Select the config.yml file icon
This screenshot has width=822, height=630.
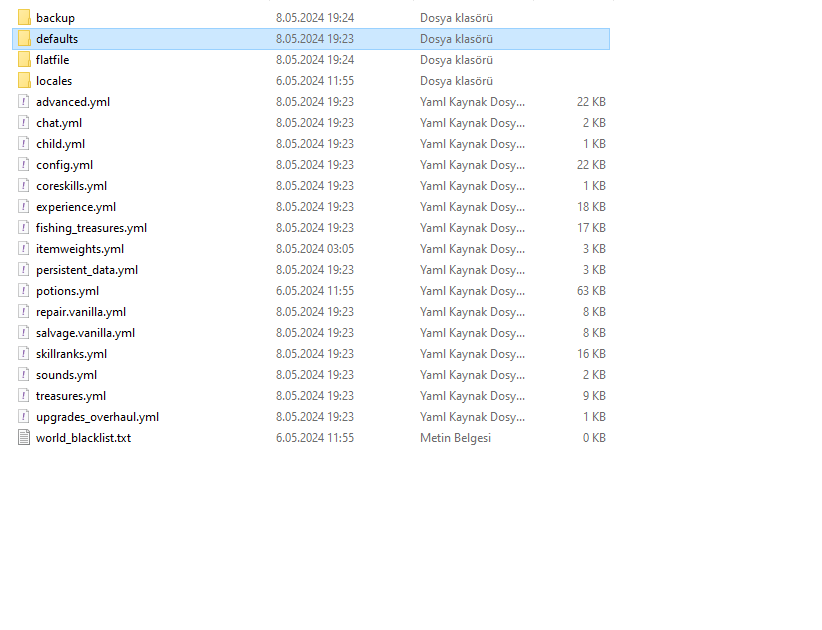(x=24, y=165)
